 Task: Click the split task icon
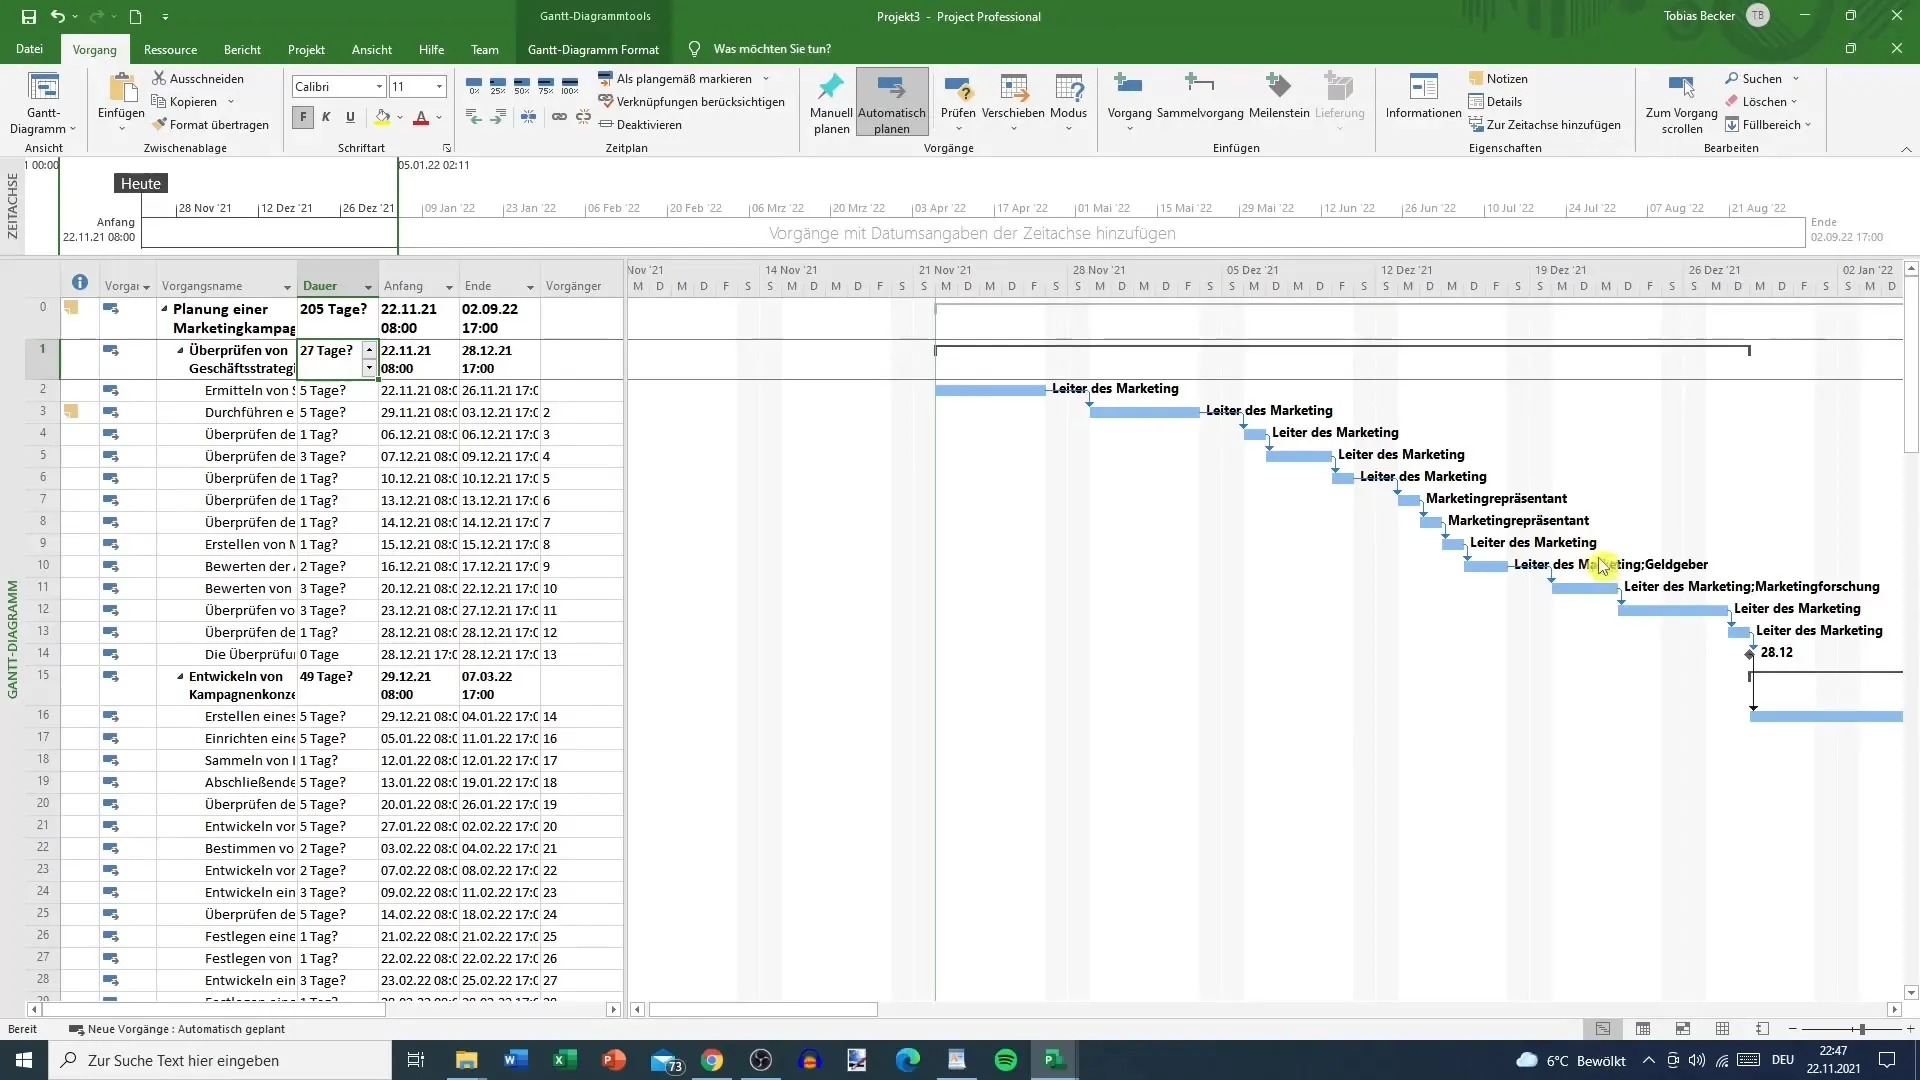(x=528, y=117)
